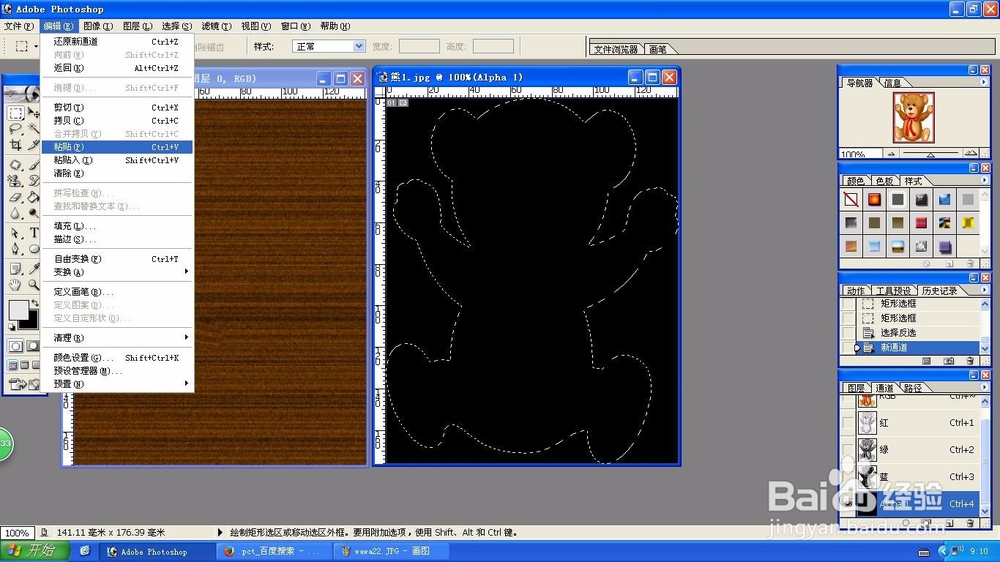Toggle visibility of Red (红) channel
This screenshot has width=1000, height=562.
click(x=848, y=422)
